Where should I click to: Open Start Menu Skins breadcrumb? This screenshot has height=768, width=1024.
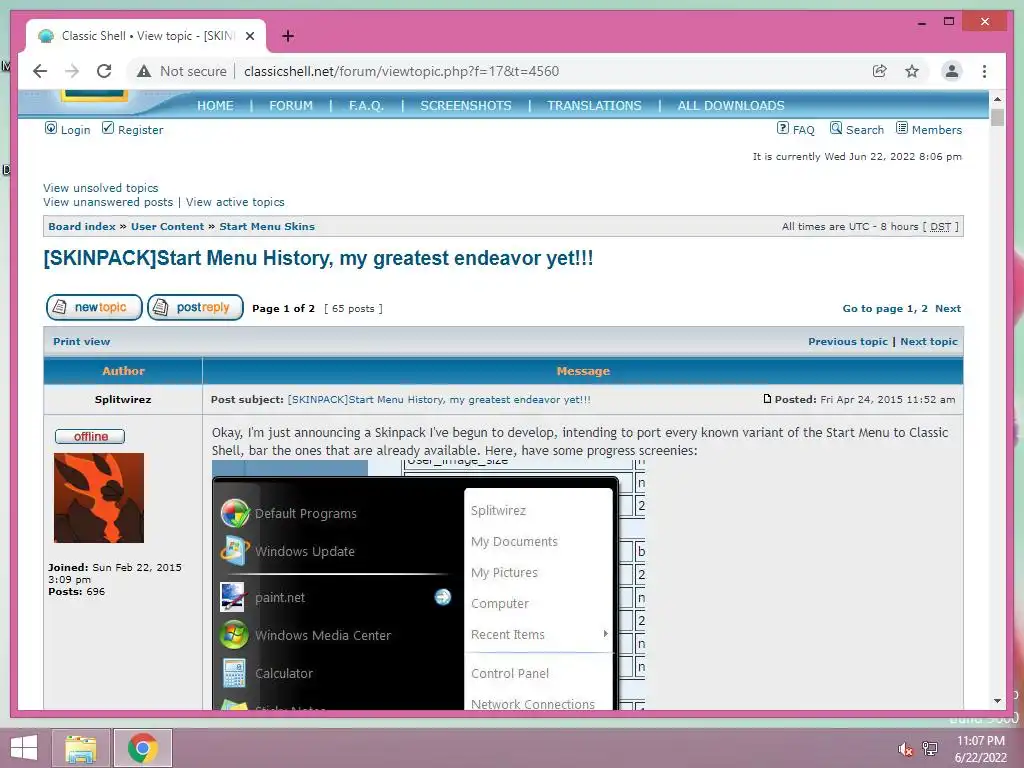(266, 227)
